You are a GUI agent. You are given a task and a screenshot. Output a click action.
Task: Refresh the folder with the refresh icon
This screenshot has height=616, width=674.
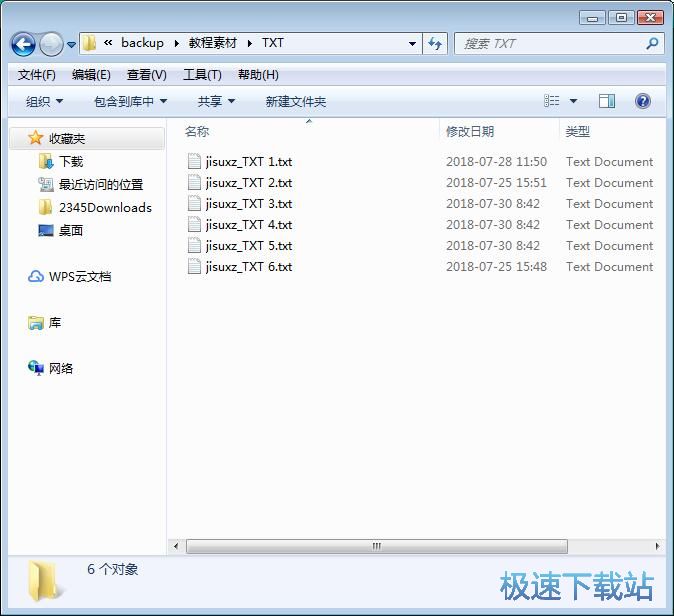click(435, 44)
